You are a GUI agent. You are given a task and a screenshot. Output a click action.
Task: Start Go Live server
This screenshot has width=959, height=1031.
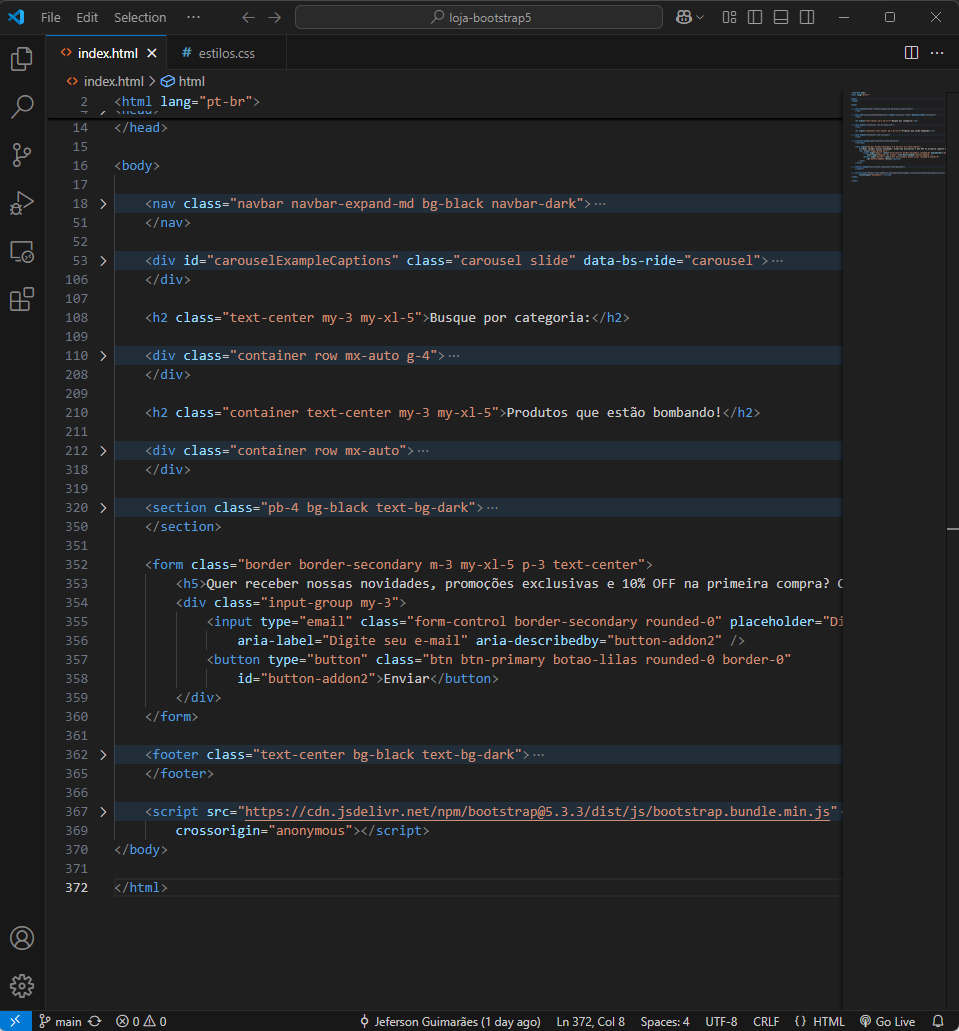pos(888,1021)
